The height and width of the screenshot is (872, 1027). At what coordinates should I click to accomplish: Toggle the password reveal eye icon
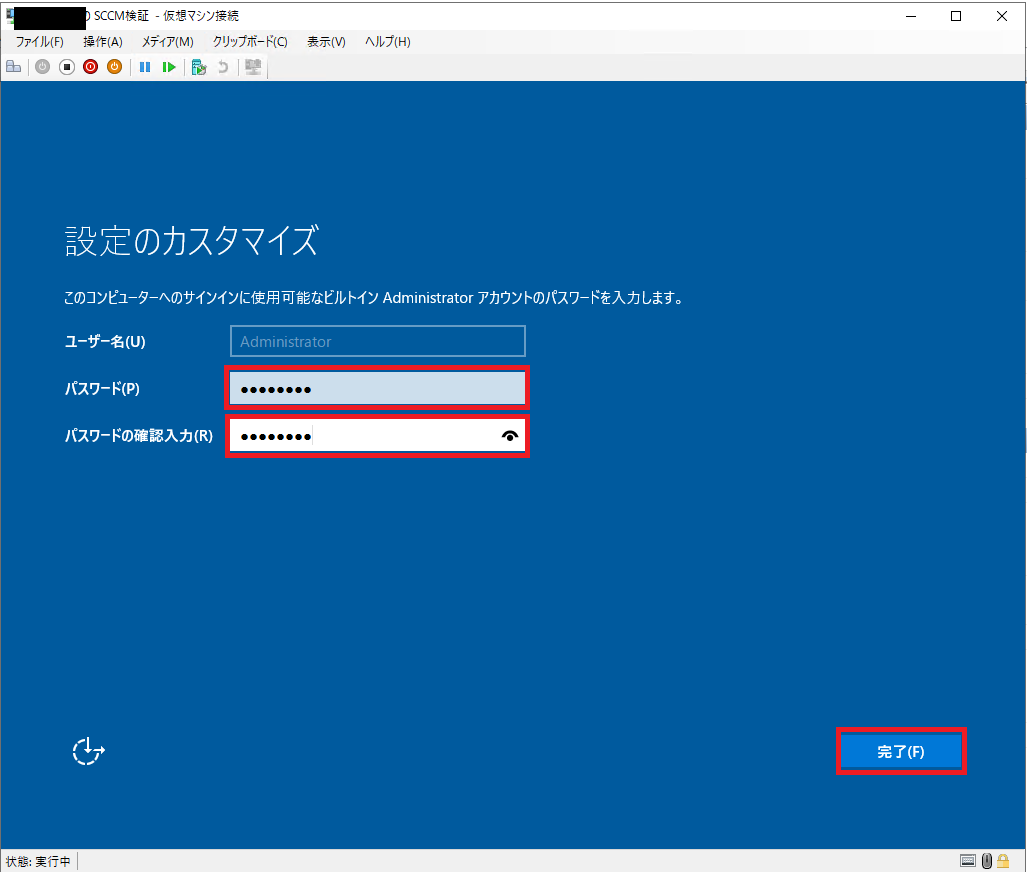pyautogui.click(x=509, y=436)
